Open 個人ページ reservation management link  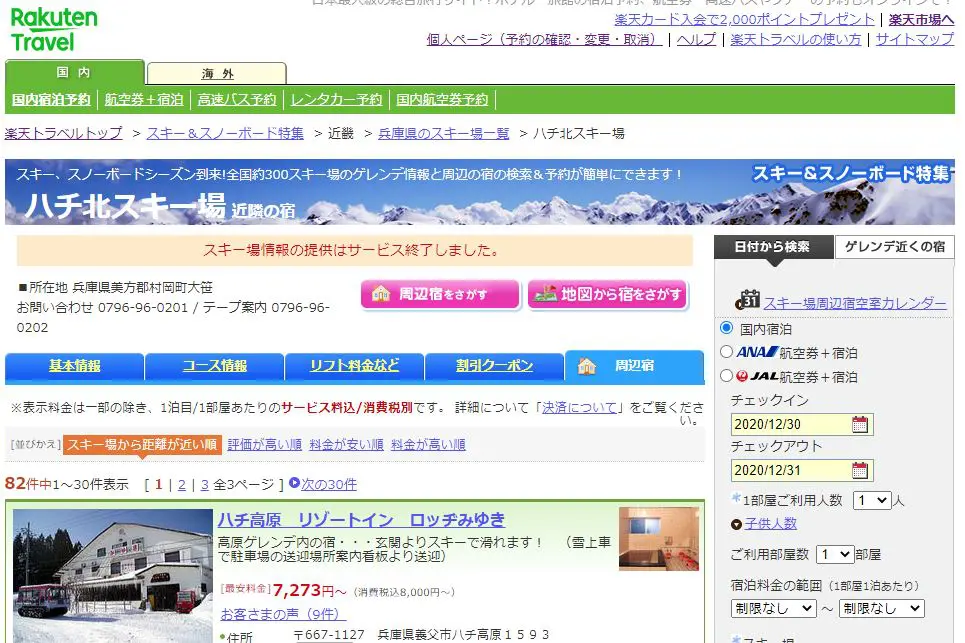tap(544, 39)
